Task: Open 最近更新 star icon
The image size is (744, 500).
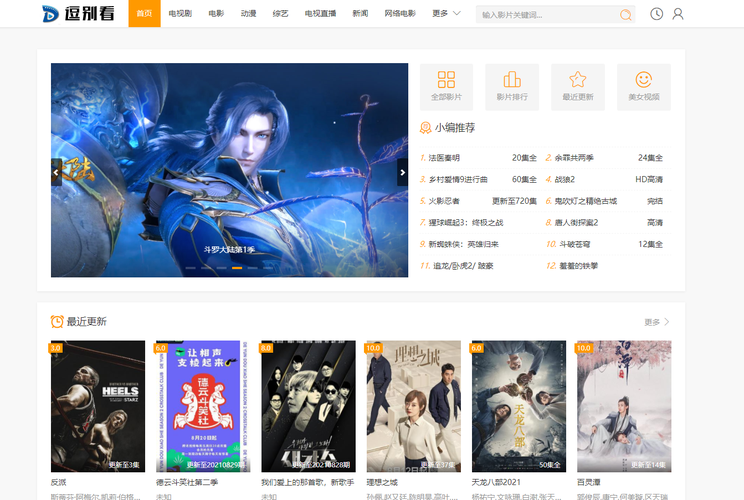Action: tap(577, 86)
